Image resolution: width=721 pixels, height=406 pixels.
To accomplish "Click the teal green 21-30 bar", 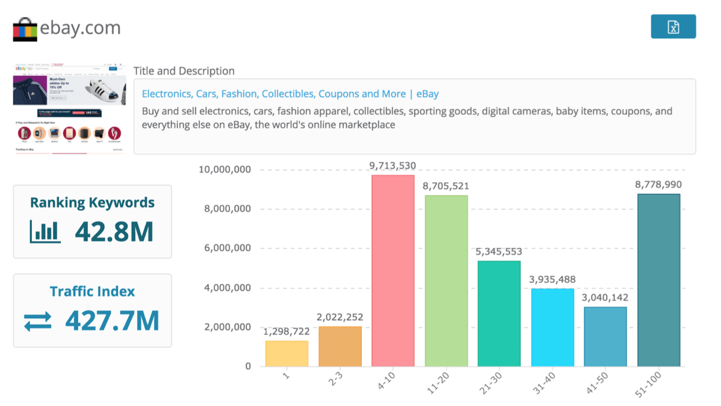I will [499, 313].
